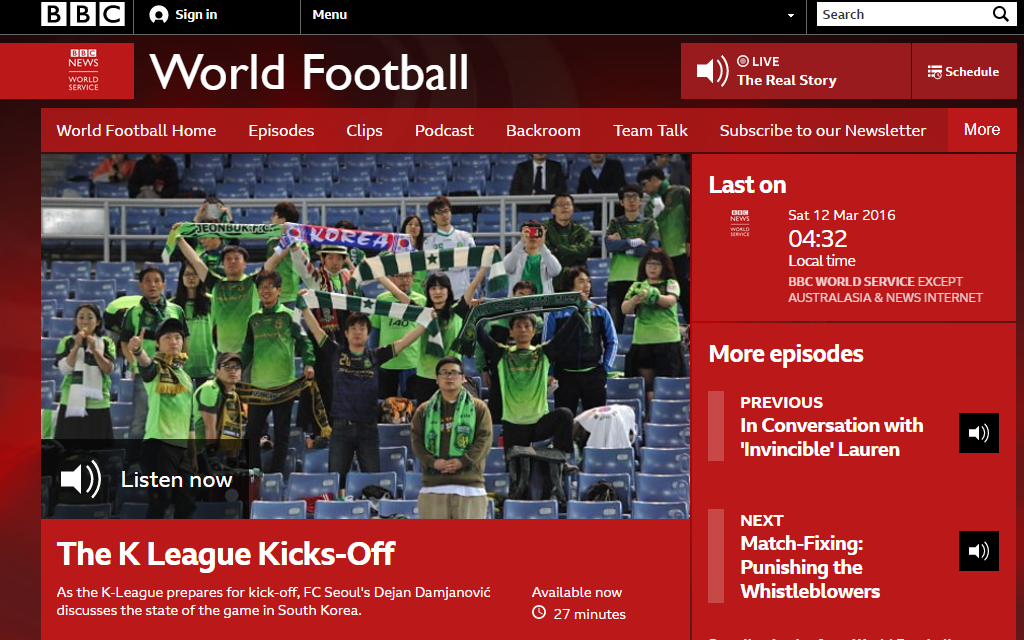Click the Sign in account icon
The width and height of the screenshot is (1024, 640).
158,15
